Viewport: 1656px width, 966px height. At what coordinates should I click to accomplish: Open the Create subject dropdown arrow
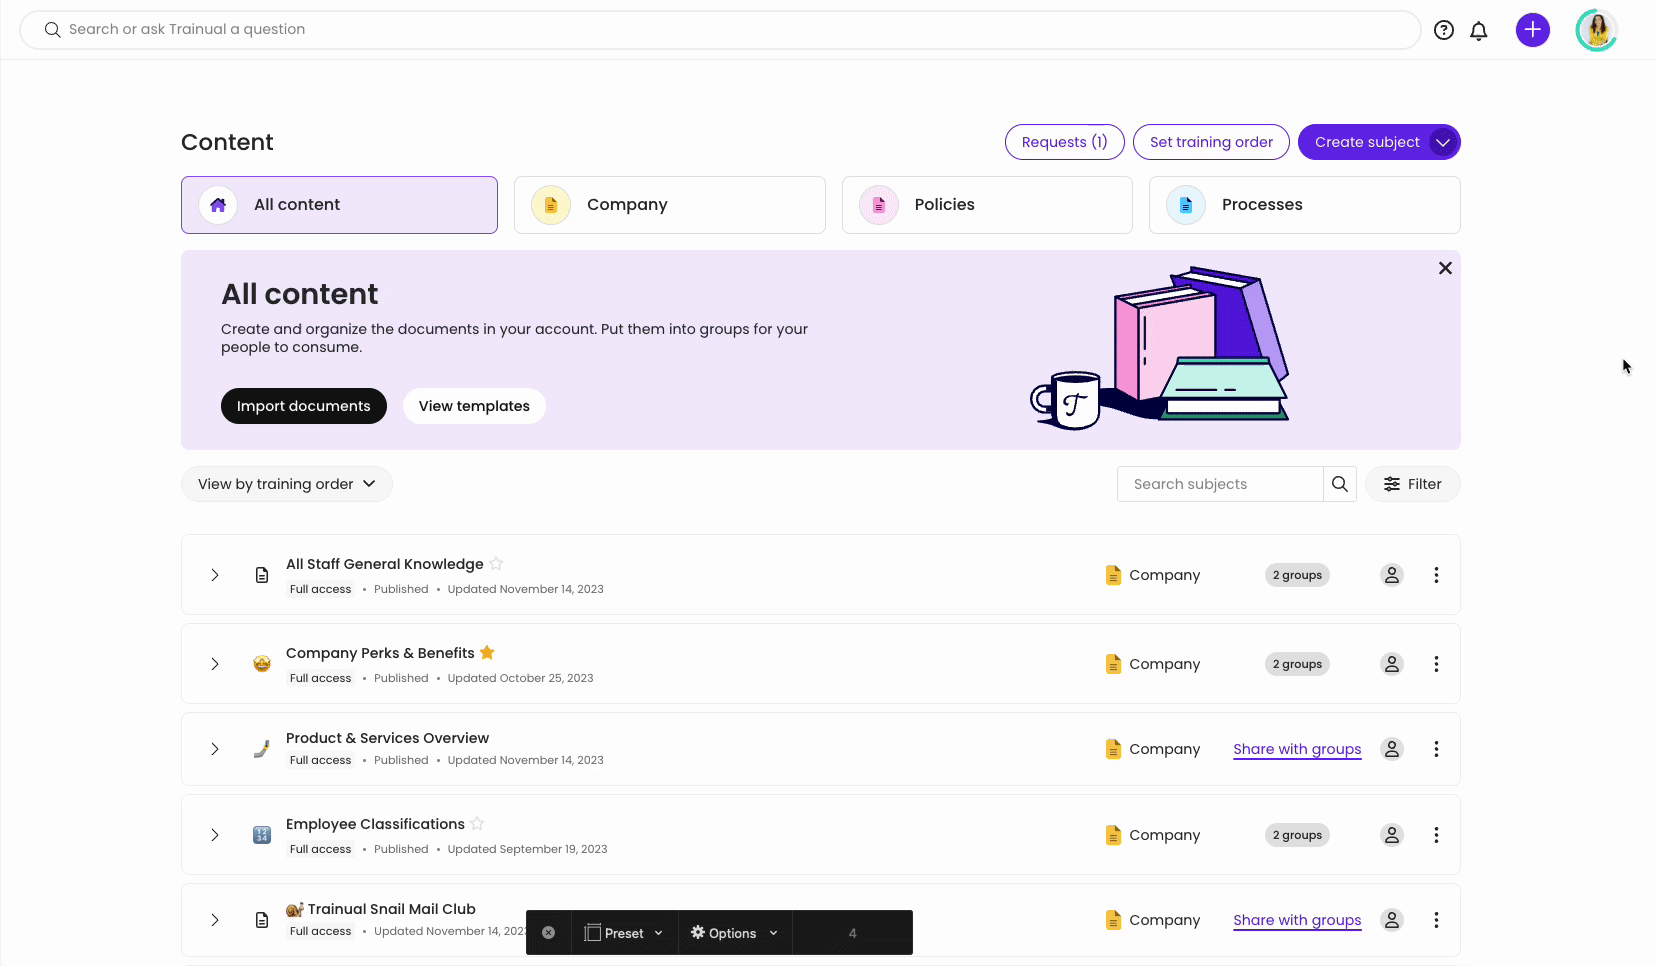(1443, 142)
